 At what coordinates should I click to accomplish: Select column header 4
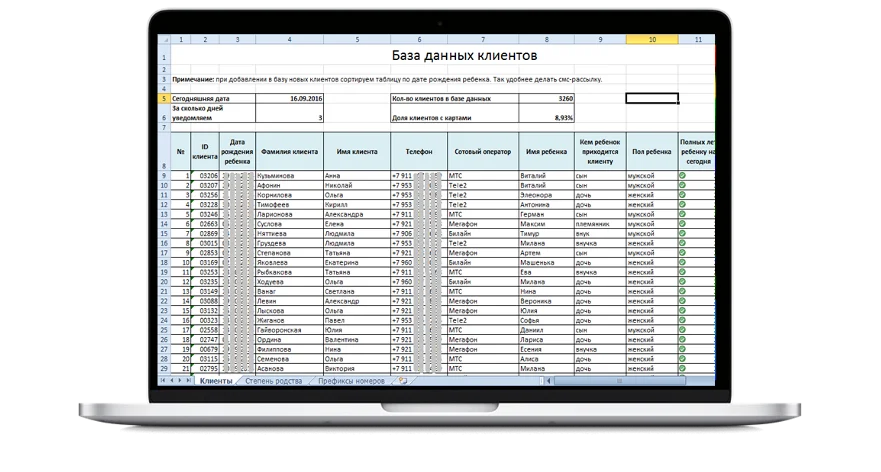pos(290,40)
